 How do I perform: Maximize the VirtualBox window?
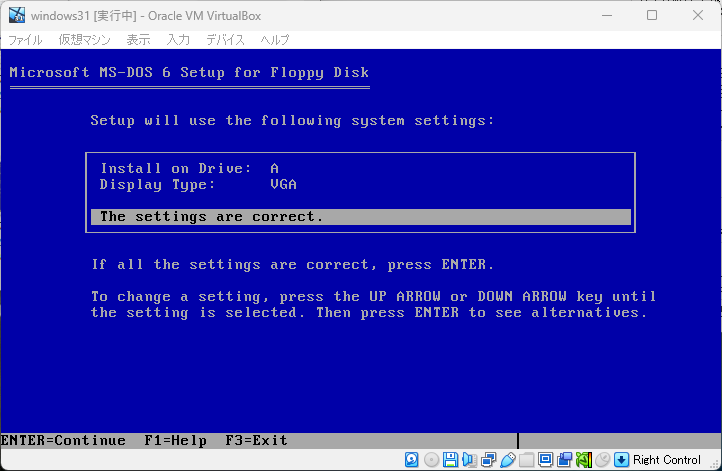(652, 15)
